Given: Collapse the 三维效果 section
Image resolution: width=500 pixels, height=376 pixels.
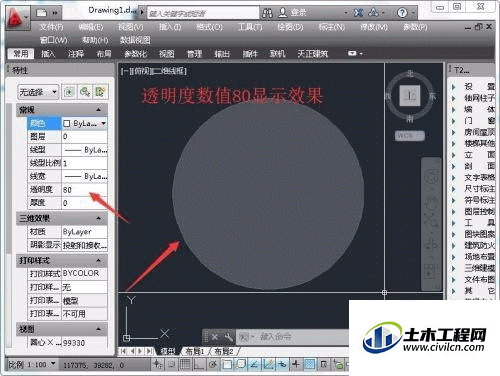Looking at the screenshot, I should pyautogui.click(x=99, y=218).
